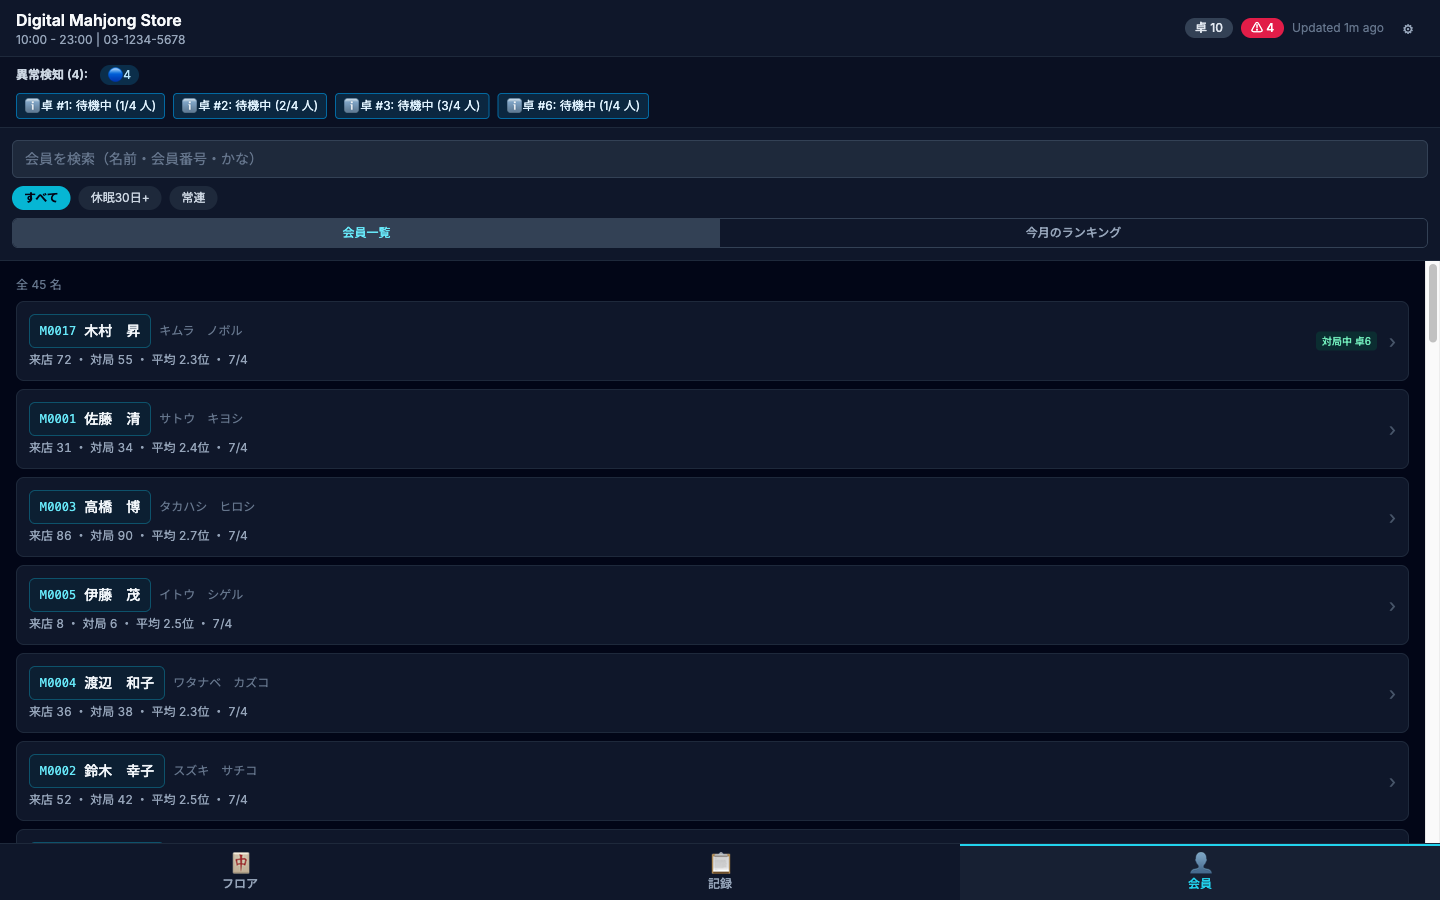The height and width of the screenshot is (900, 1440).
Task: Select member tag M0003 高橋 博
Action: 90,507
